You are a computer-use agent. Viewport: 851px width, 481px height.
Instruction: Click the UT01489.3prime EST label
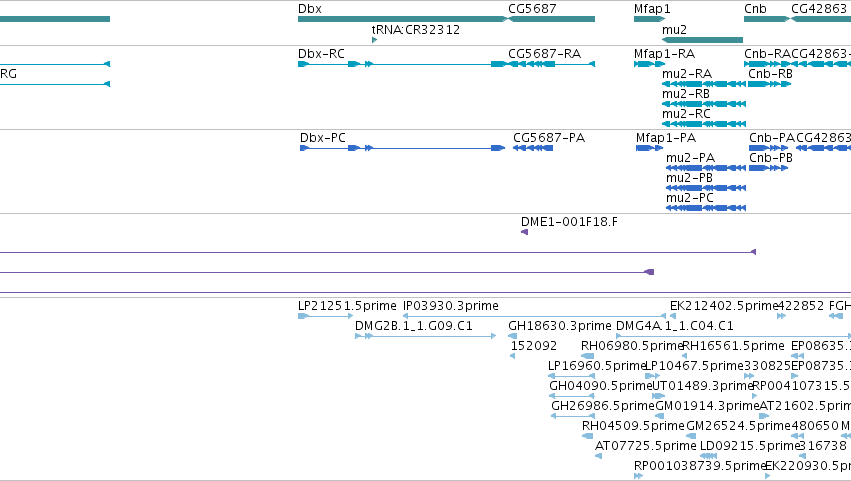tap(703, 387)
